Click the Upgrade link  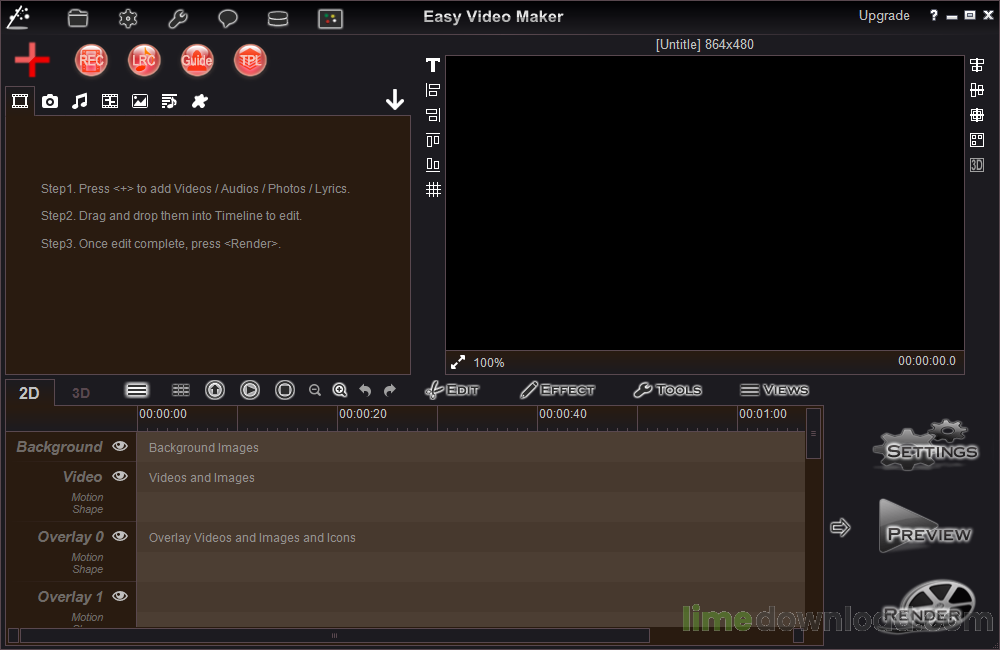point(884,15)
